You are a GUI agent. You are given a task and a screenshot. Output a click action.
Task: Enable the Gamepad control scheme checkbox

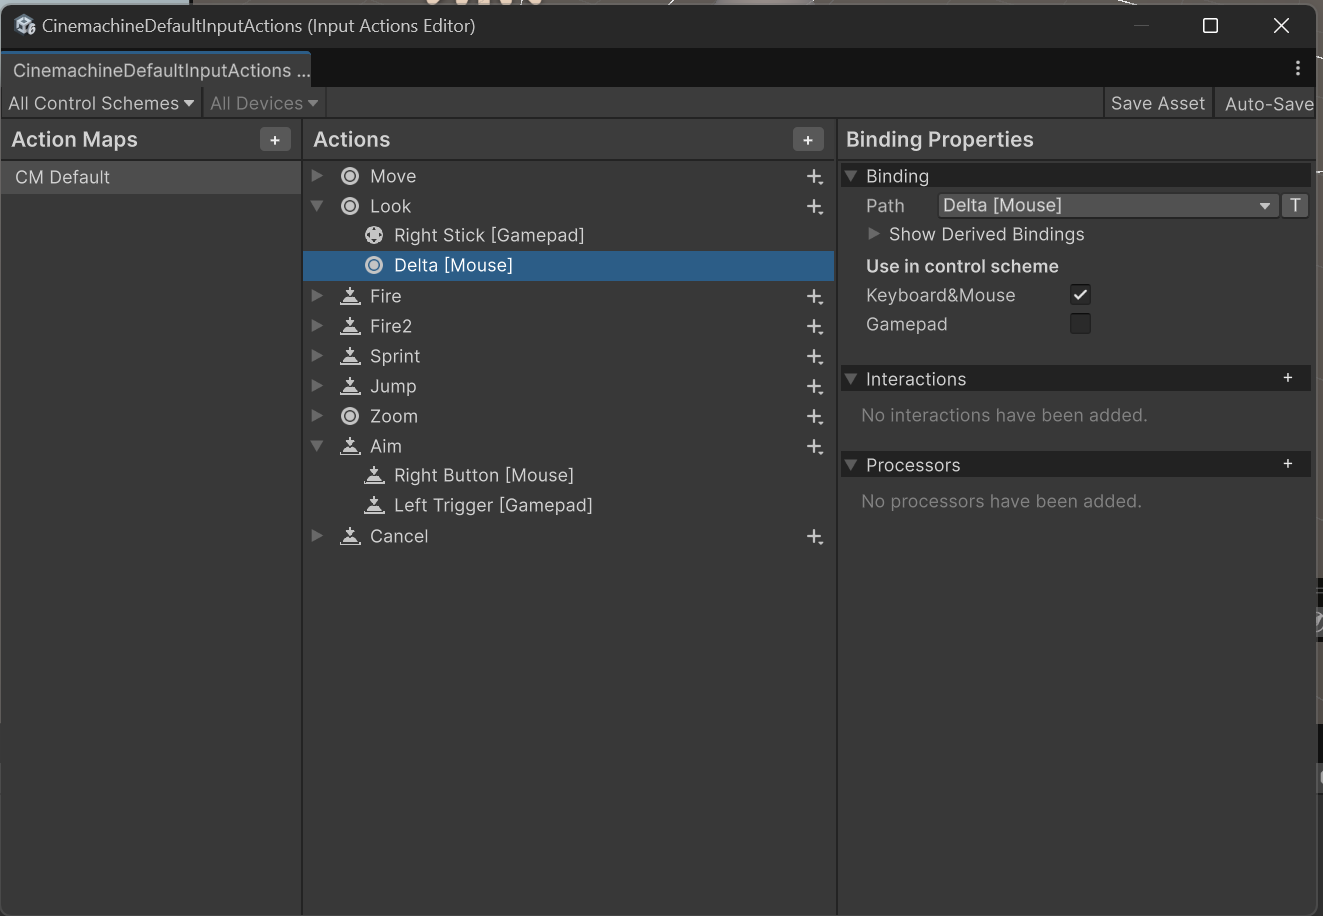point(1080,324)
